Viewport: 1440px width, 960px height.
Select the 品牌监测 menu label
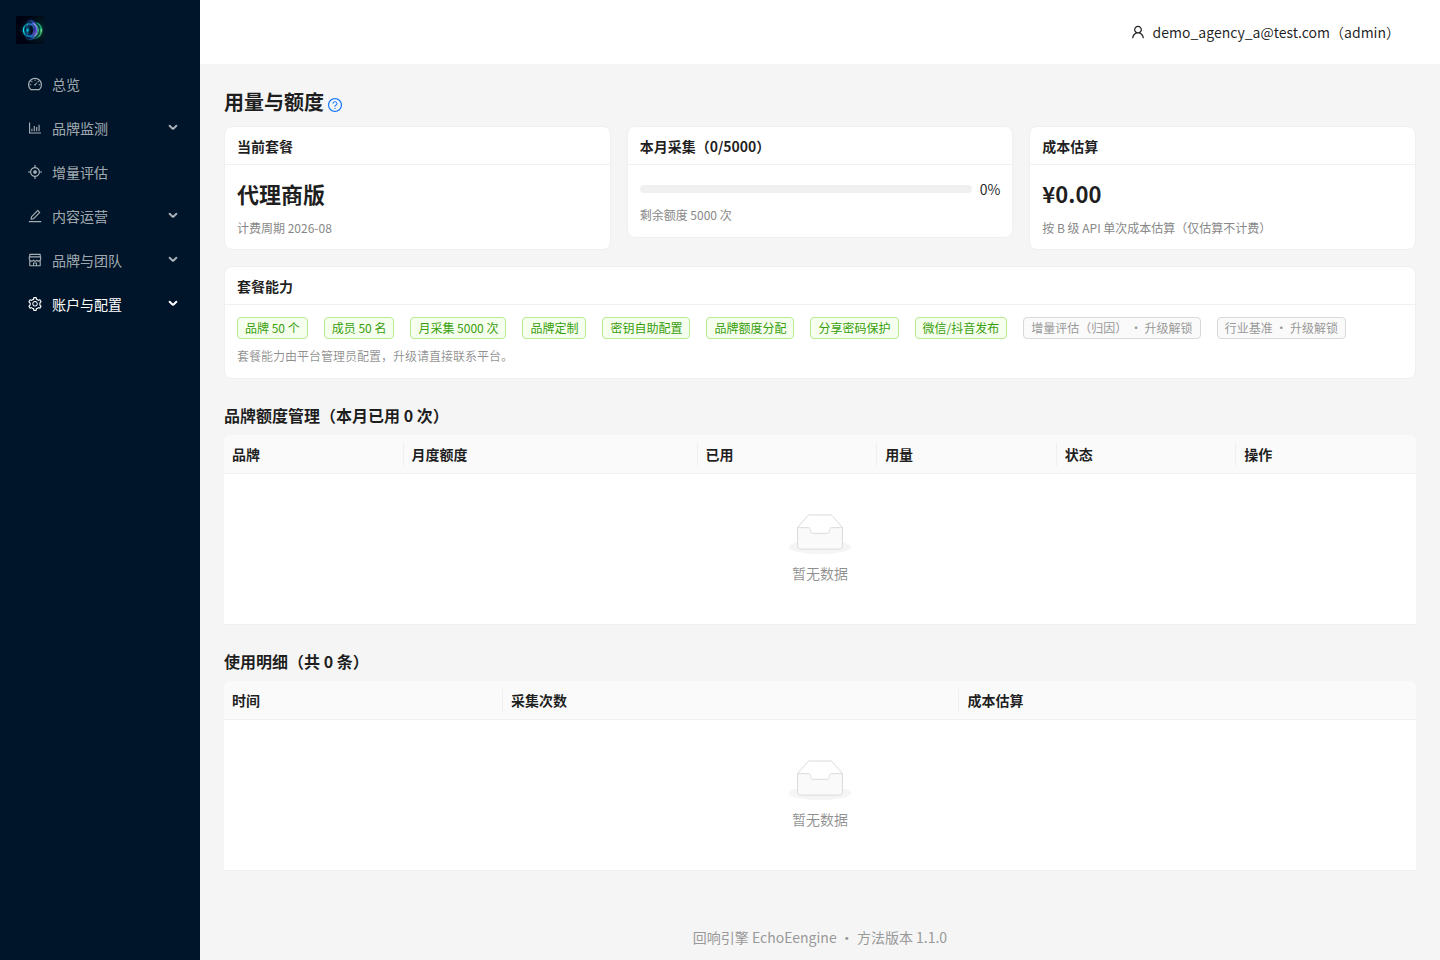point(80,129)
